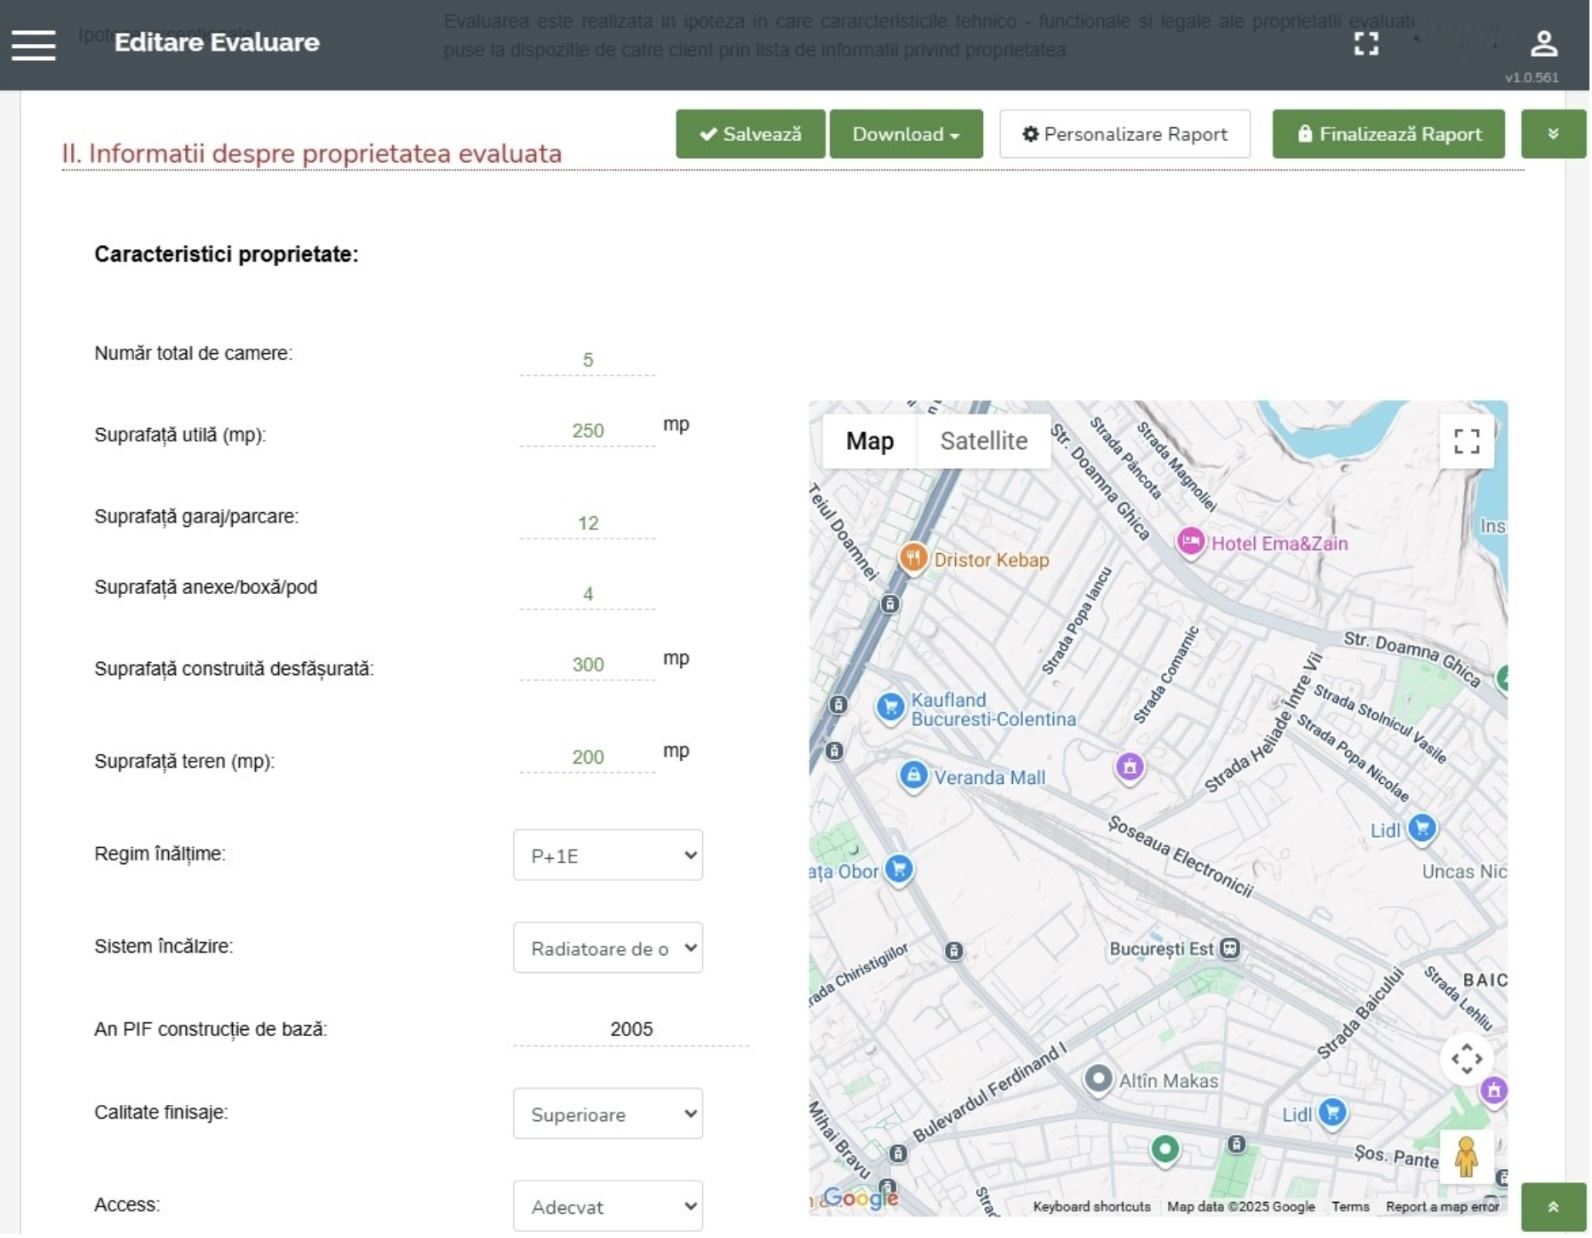The image size is (1592, 1238).
Task: Open the hamburger navigation menu
Action: (x=33, y=44)
